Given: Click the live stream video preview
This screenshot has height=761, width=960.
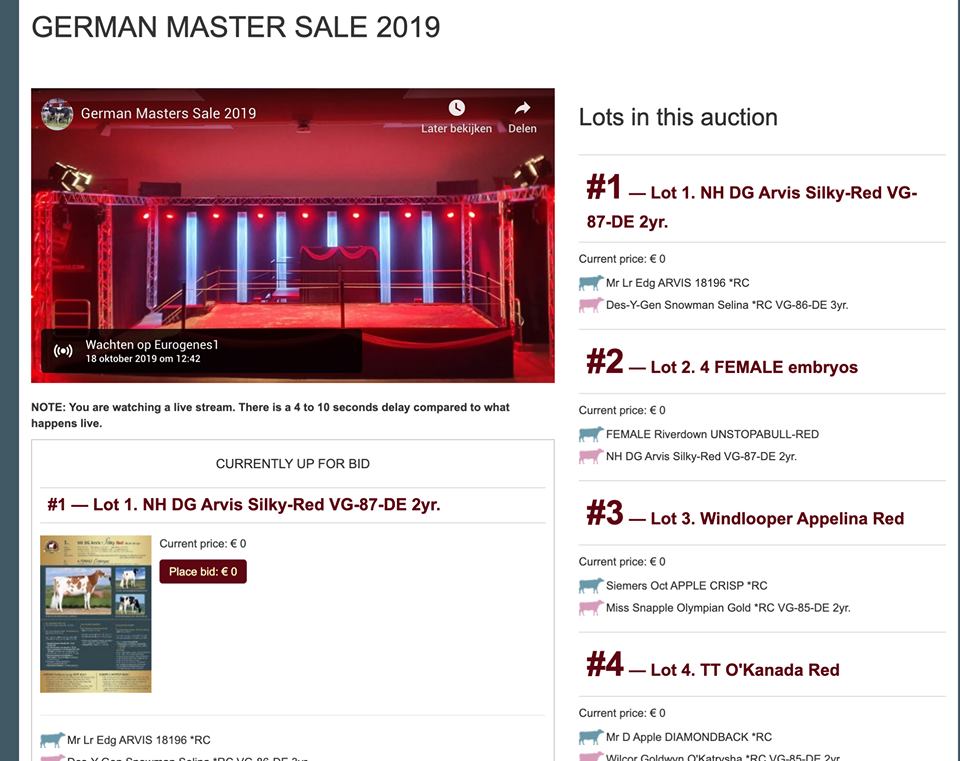Looking at the screenshot, I should (x=293, y=236).
